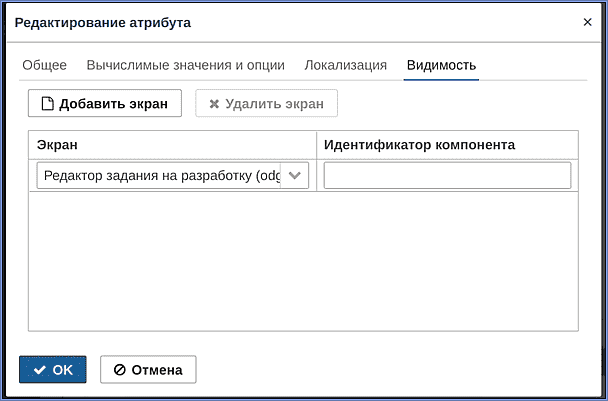Viewport: 608px width, 401px height.
Task: Switch to the Общее tab
Action: [44, 65]
